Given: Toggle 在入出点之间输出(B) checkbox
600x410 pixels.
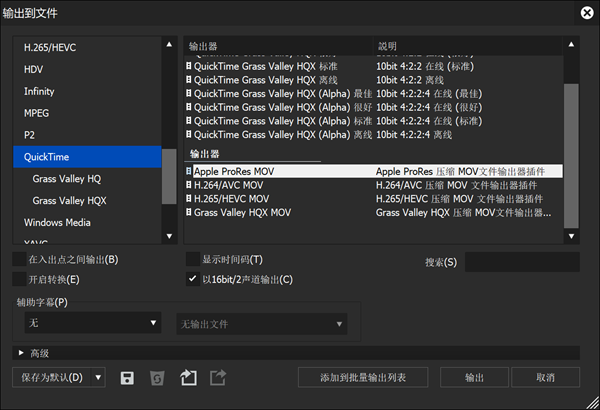Looking at the screenshot, I should click(x=19, y=259).
